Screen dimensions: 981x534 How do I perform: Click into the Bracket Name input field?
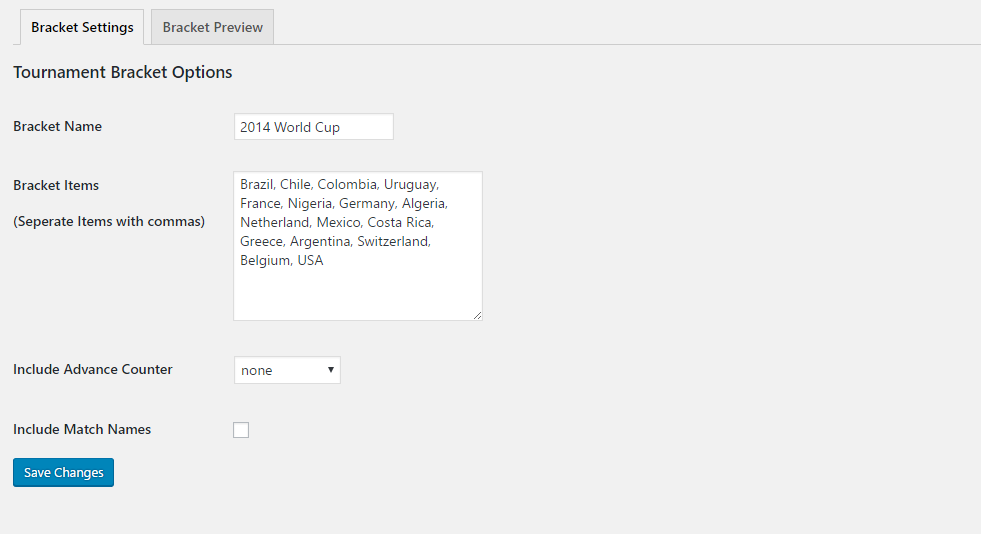coord(313,127)
